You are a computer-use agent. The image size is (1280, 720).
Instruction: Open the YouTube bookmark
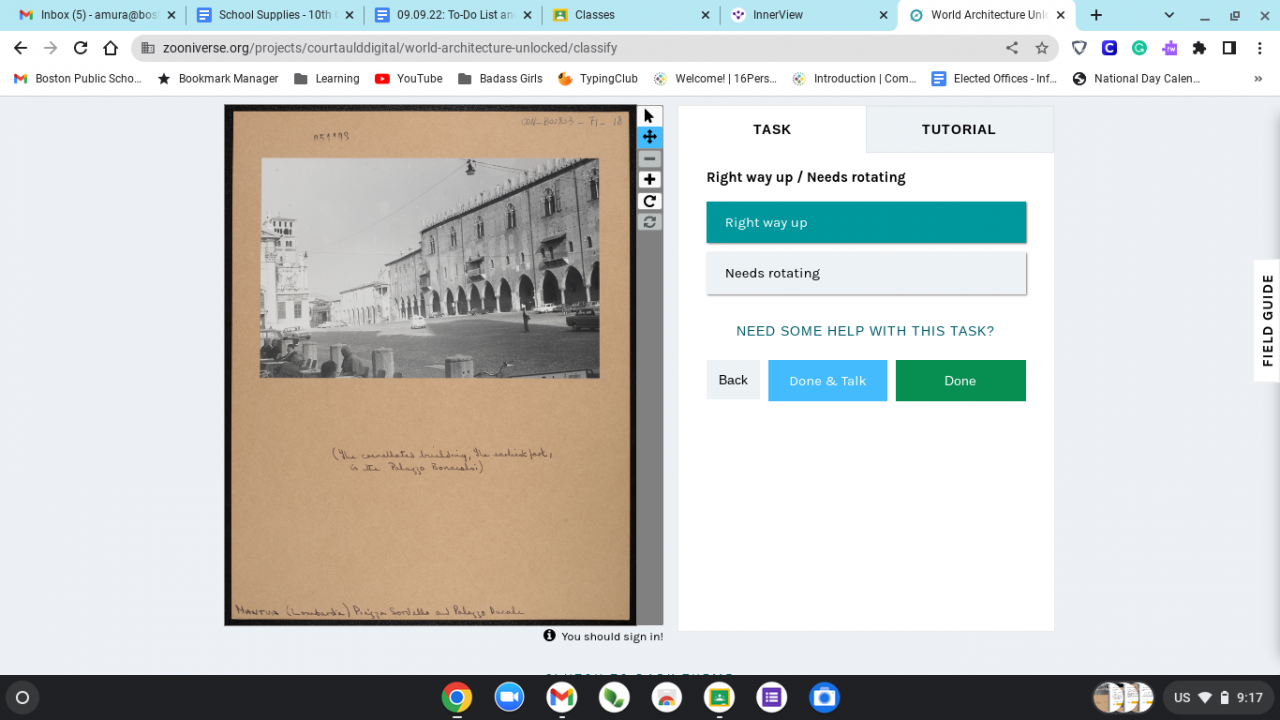pos(409,78)
